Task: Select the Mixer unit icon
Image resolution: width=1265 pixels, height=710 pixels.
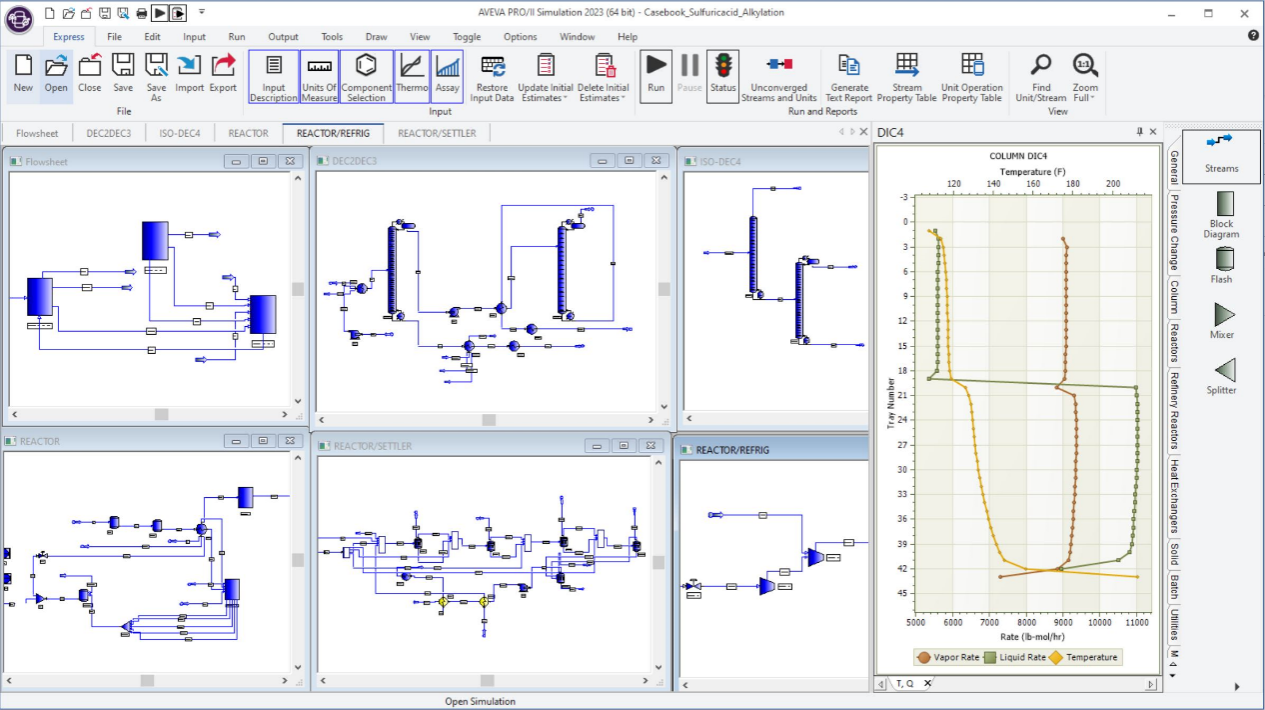Action: tap(1221, 321)
